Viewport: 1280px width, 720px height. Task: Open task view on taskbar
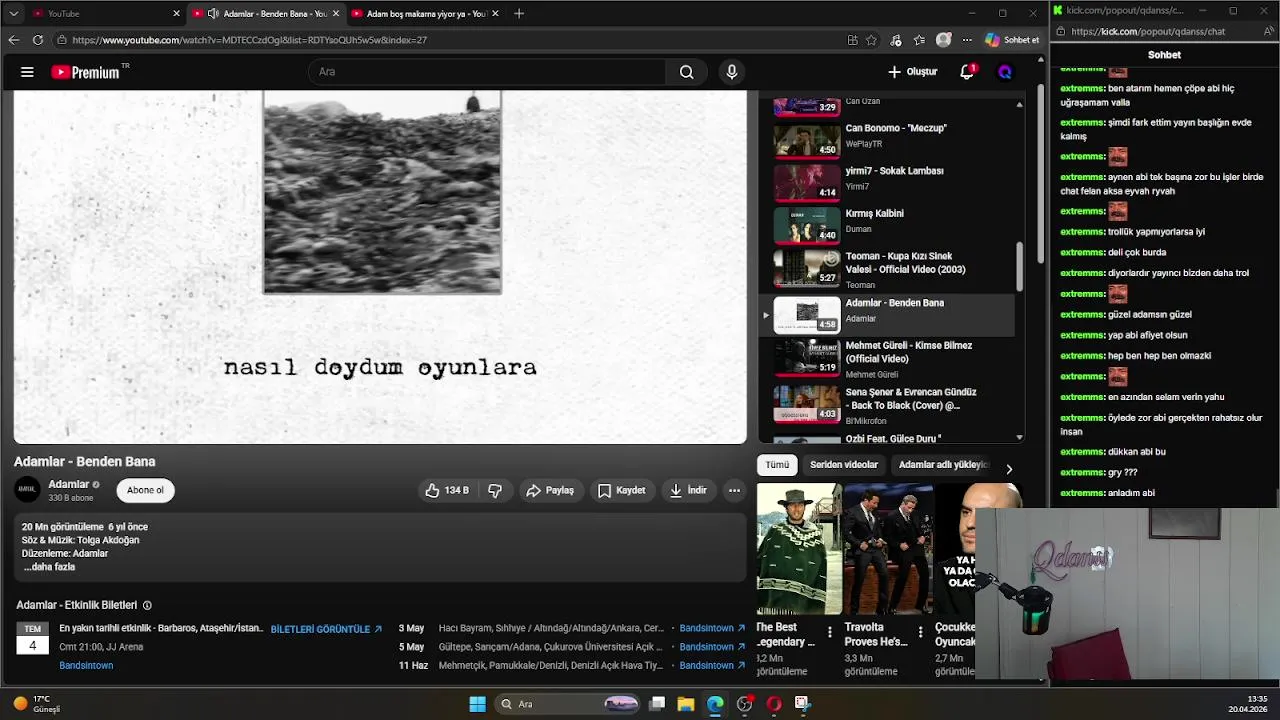coord(657,704)
